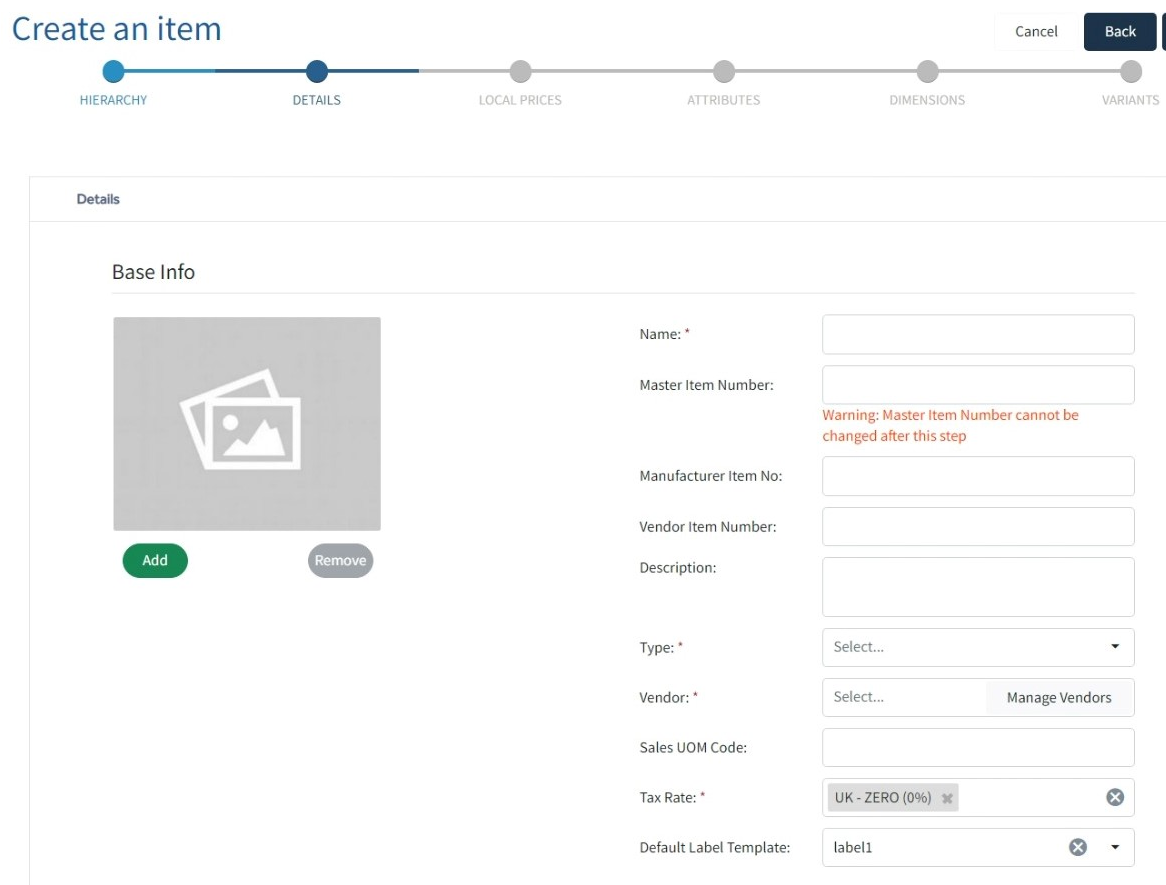This screenshot has width=1166, height=885.
Task: Jump to the Attributes step
Action: click(724, 71)
